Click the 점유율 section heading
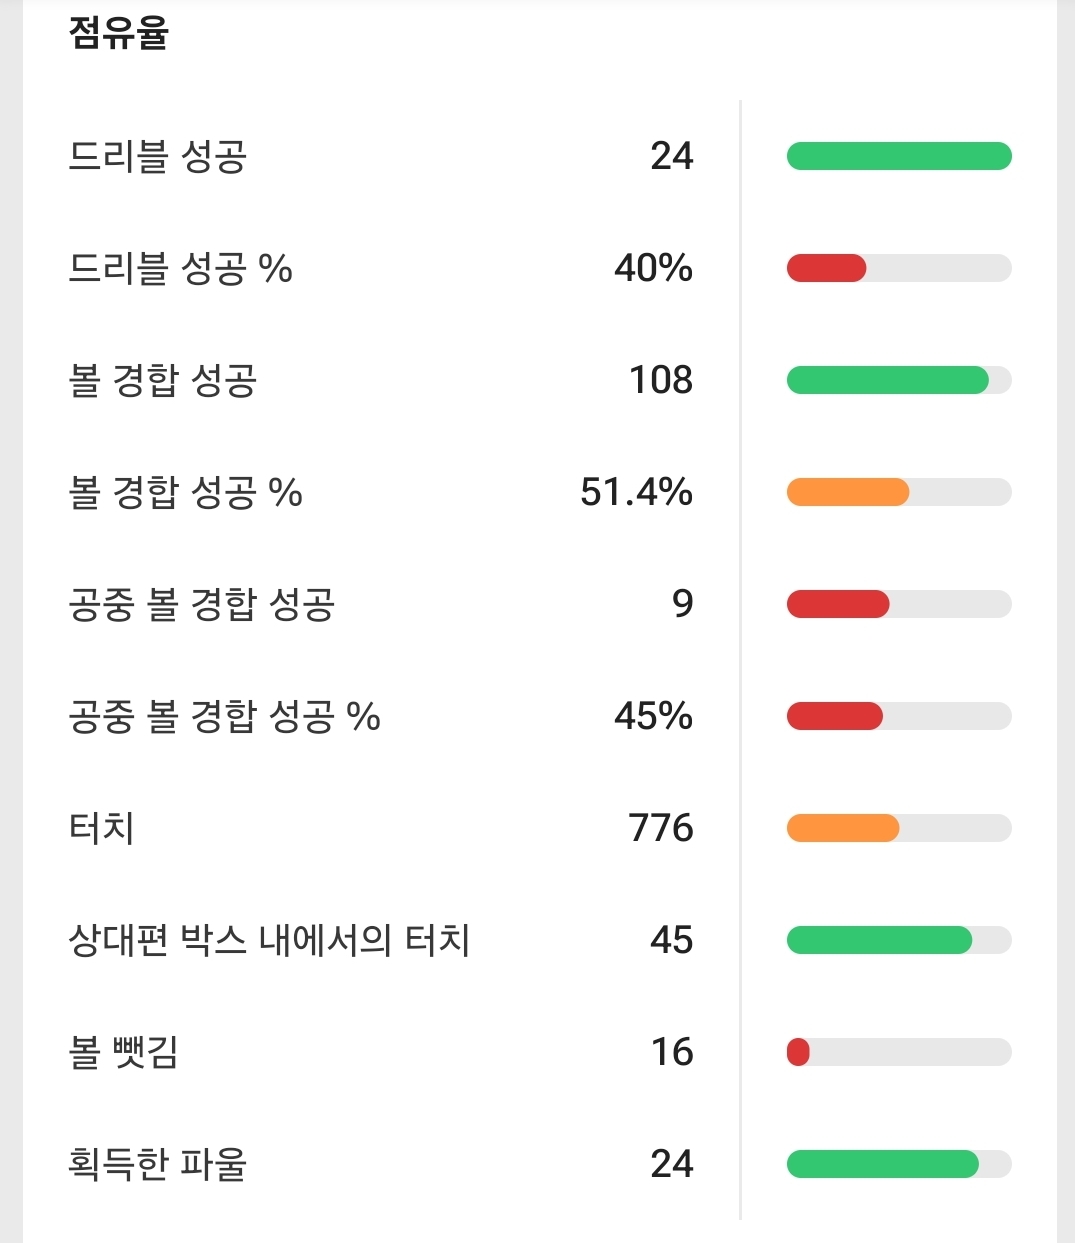The width and height of the screenshot is (1075, 1243). [118, 33]
